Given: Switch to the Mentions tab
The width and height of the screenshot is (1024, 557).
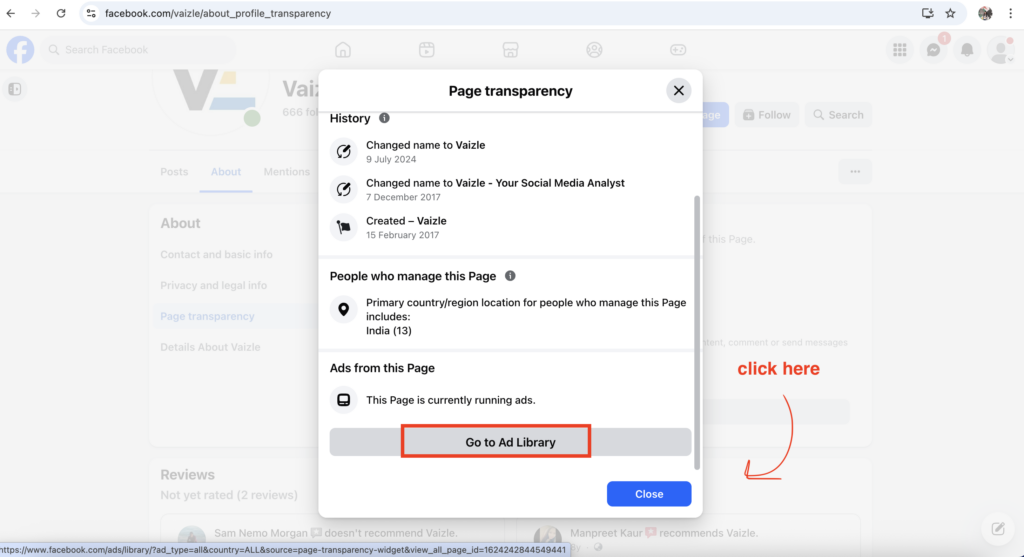Looking at the screenshot, I should click(286, 172).
